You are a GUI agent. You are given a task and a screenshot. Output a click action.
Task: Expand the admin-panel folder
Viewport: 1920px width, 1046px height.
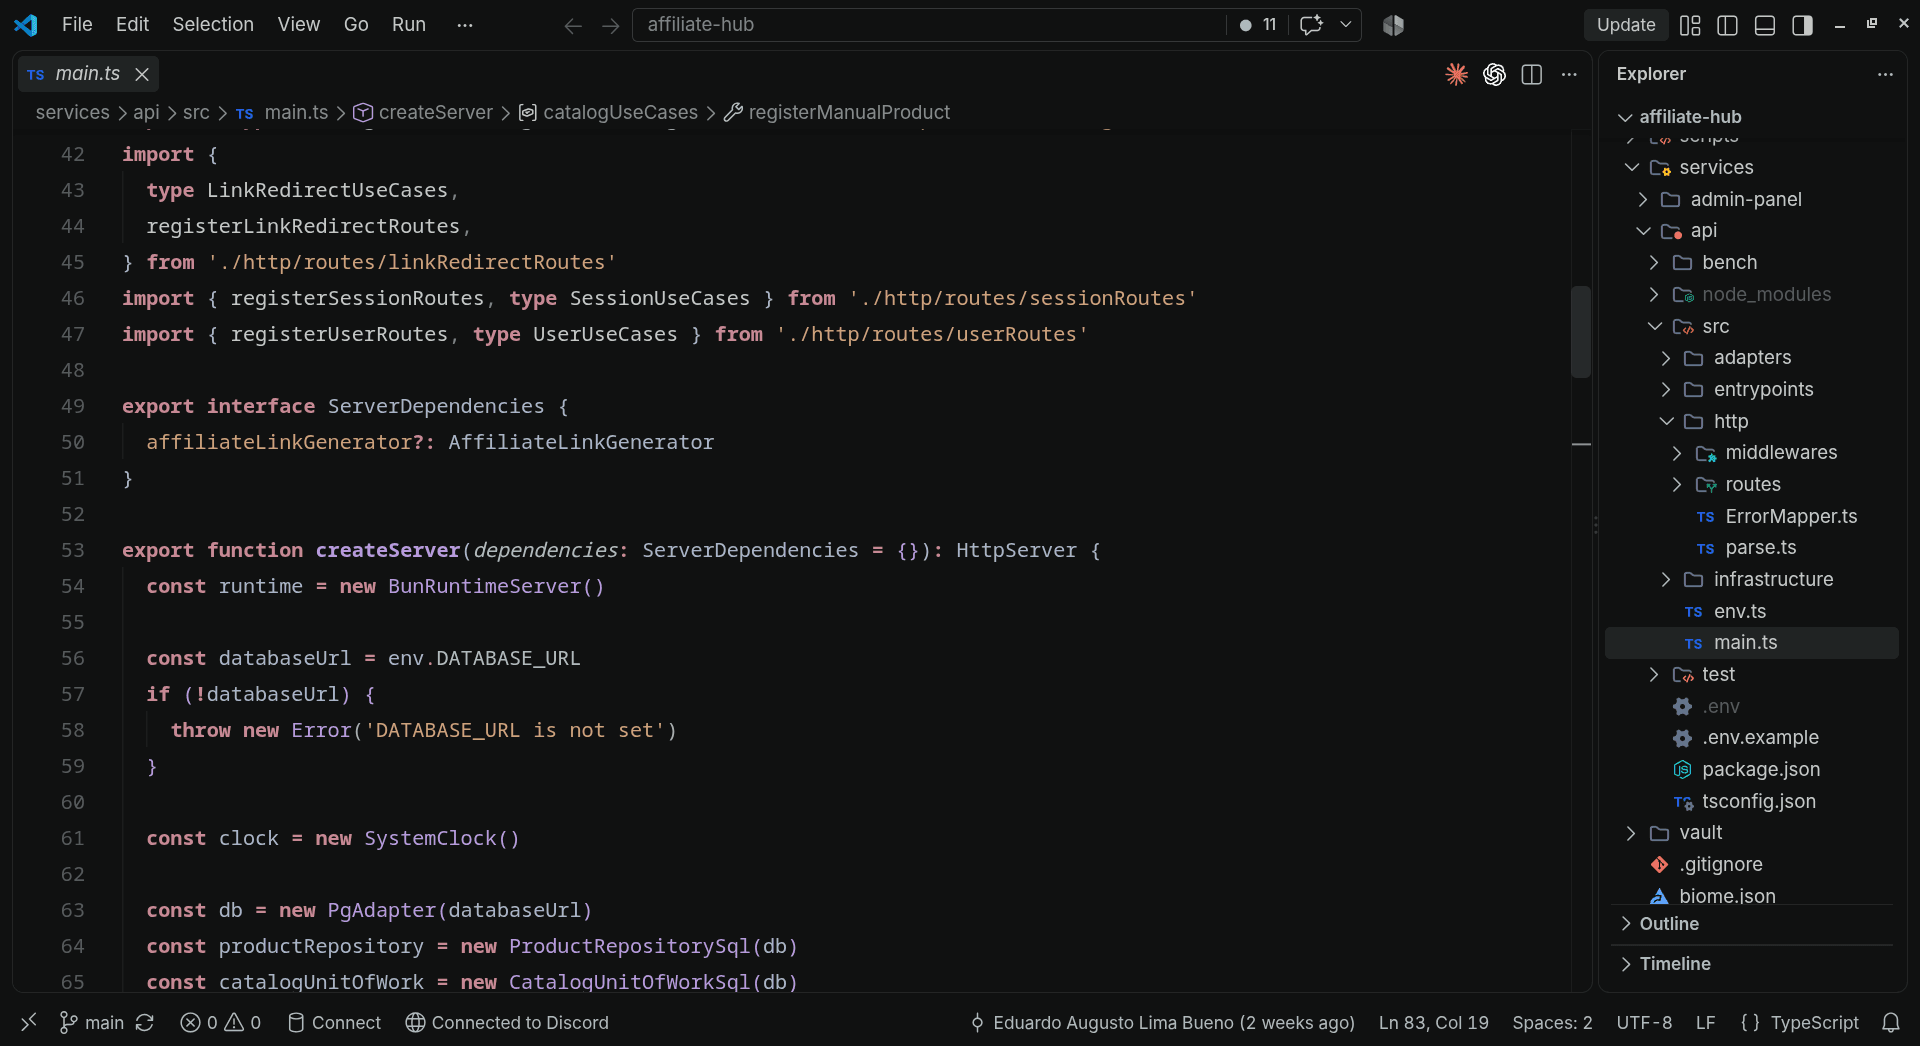(1643, 199)
